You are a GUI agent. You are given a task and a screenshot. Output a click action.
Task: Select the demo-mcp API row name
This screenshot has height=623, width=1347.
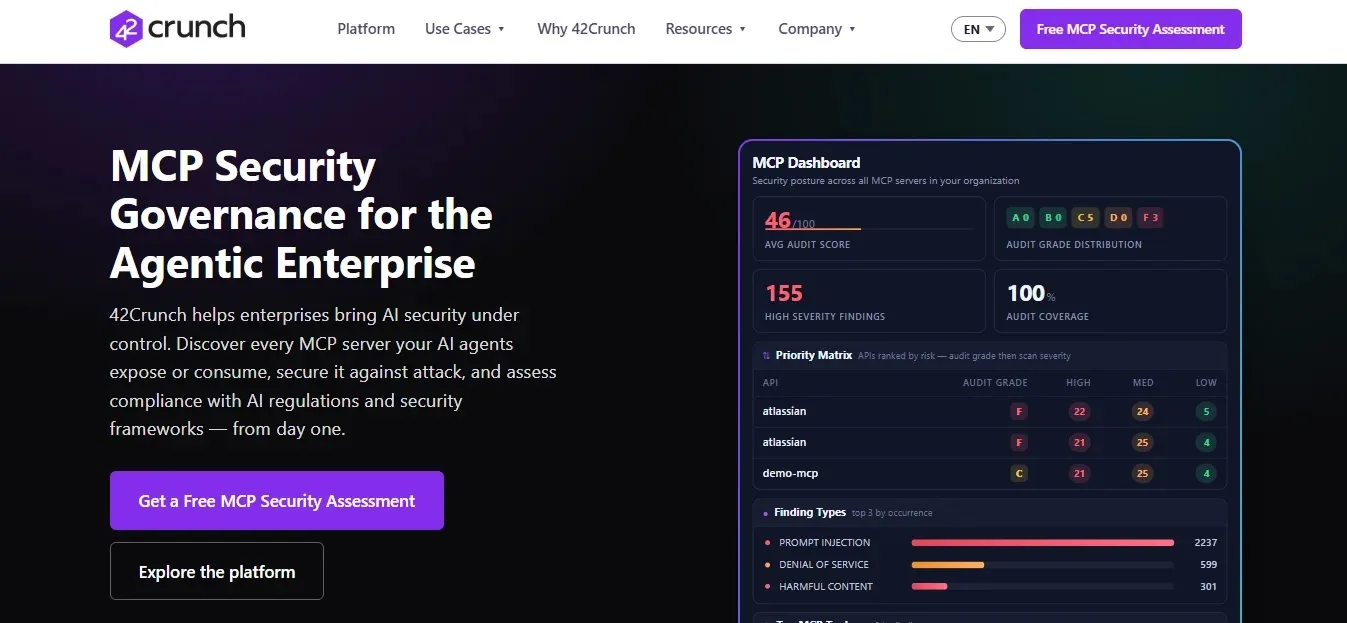(x=790, y=473)
